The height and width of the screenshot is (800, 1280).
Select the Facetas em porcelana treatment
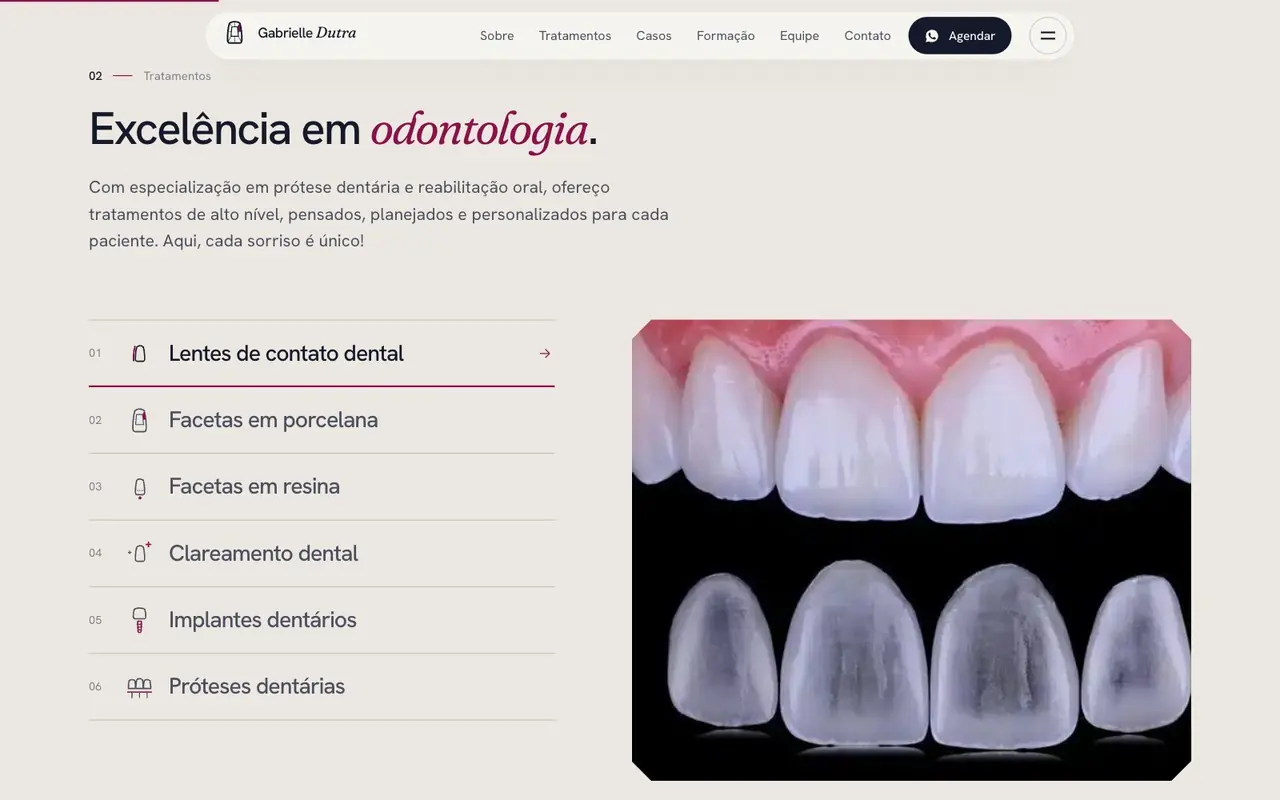[322, 420]
